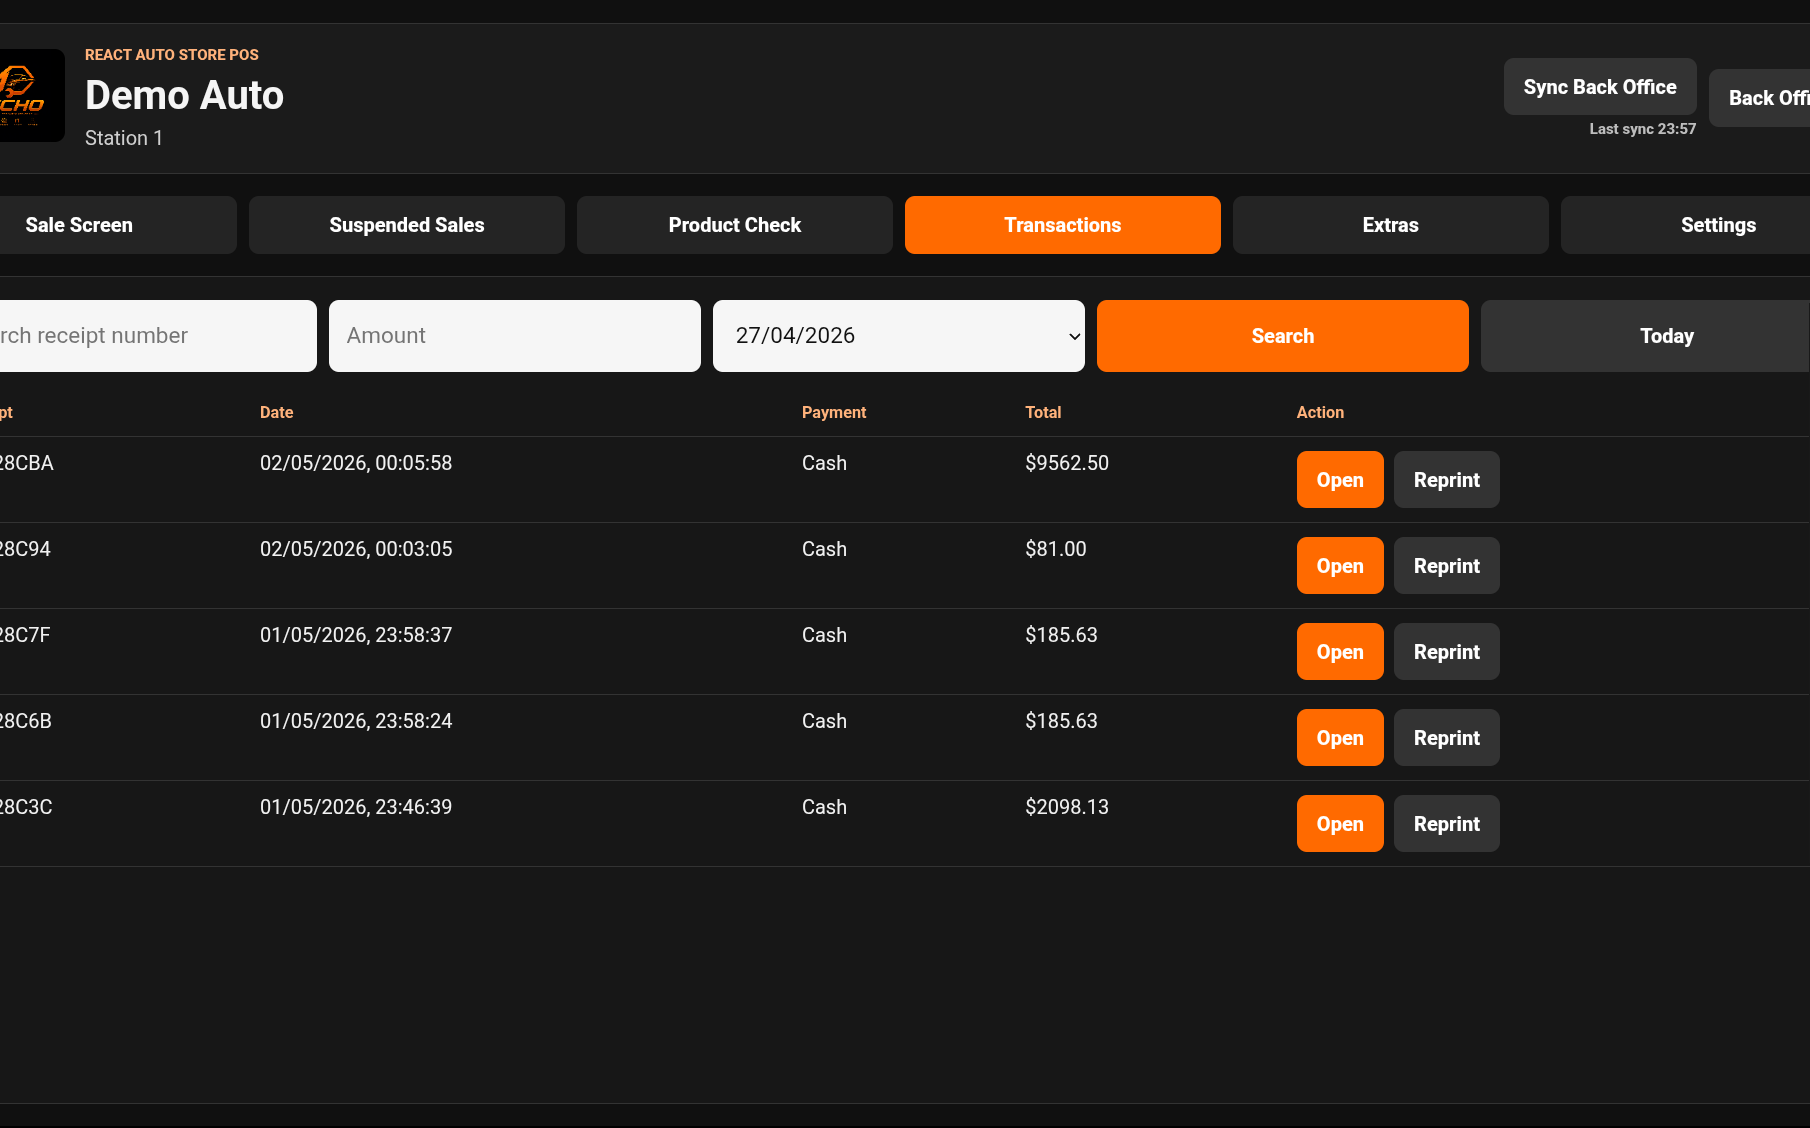
Task: Open transaction dated 23:58:37
Action: 1340,652
